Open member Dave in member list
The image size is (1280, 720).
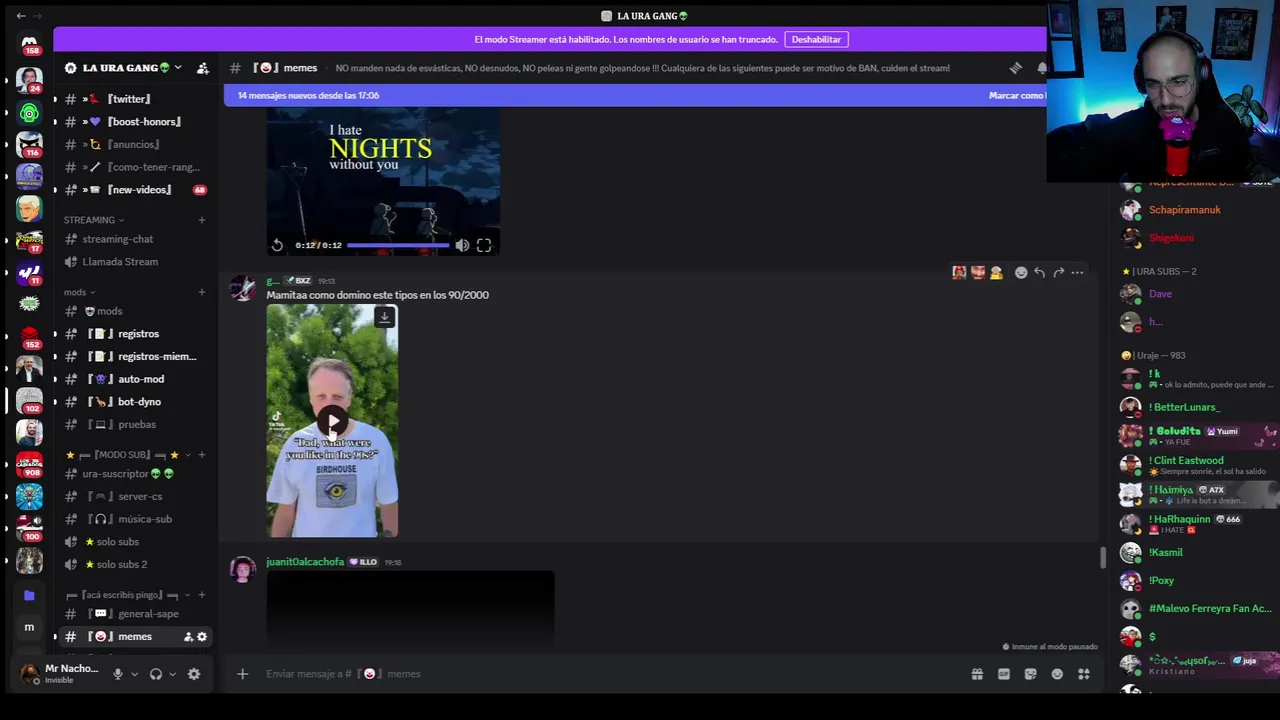1160,294
